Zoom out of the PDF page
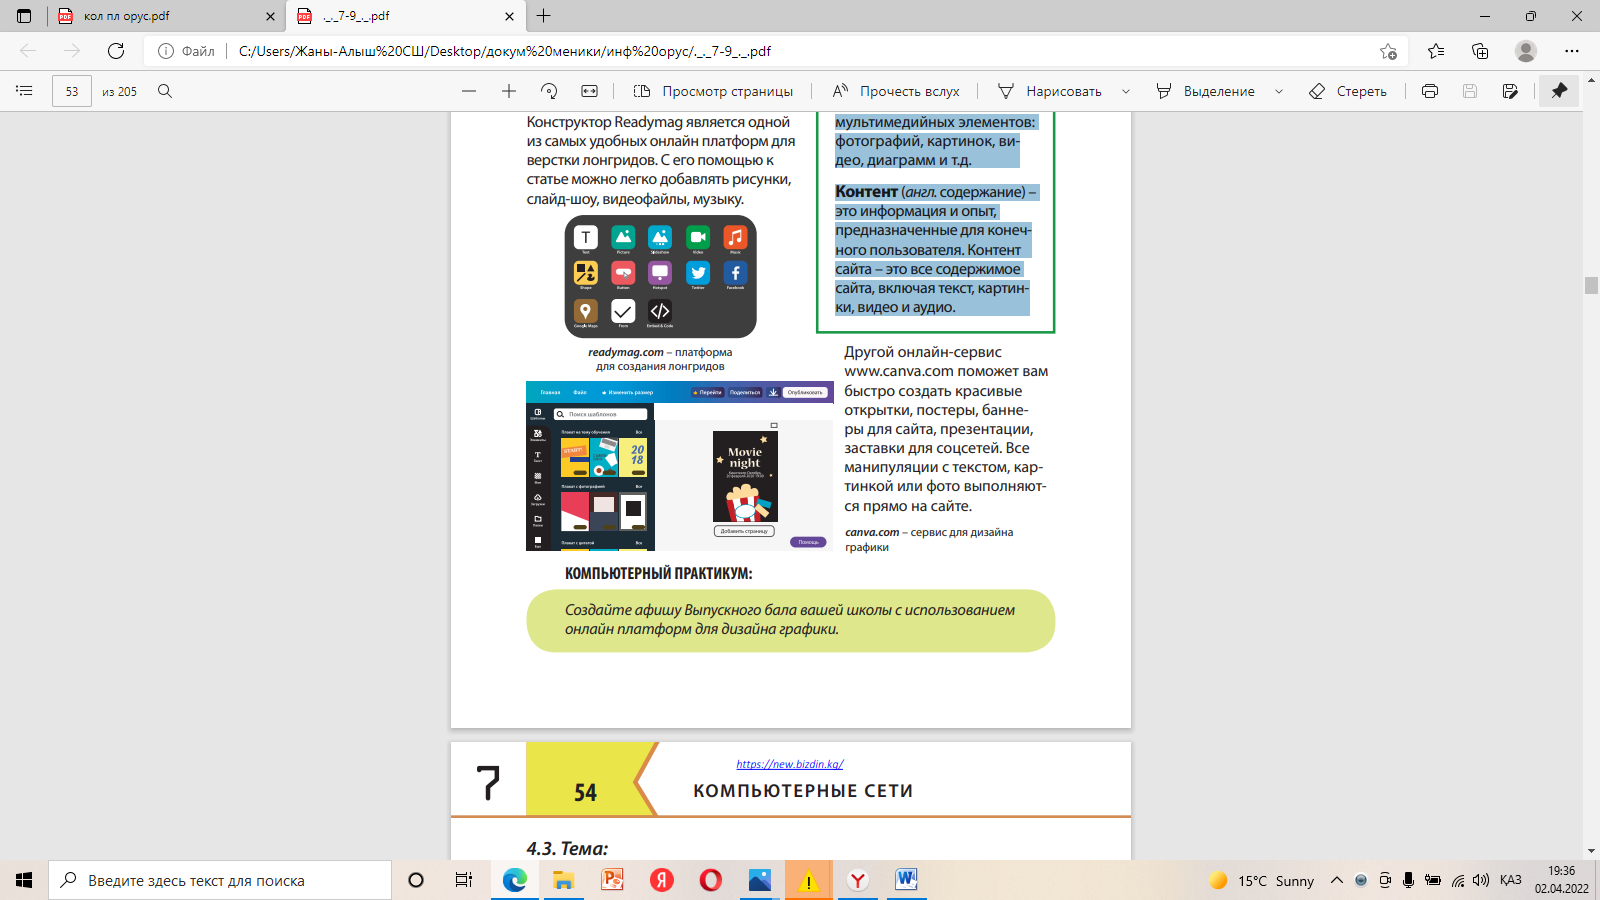Image resolution: width=1600 pixels, height=900 pixels. (469, 91)
